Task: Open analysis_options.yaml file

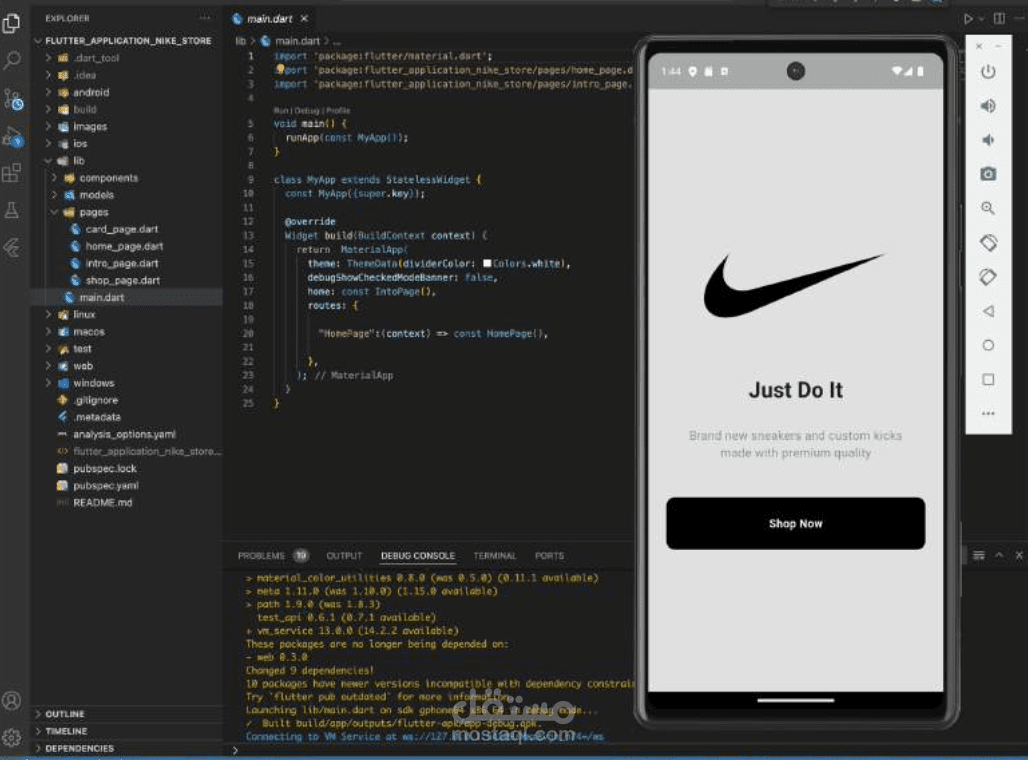Action: pyautogui.click(x=124, y=434)
